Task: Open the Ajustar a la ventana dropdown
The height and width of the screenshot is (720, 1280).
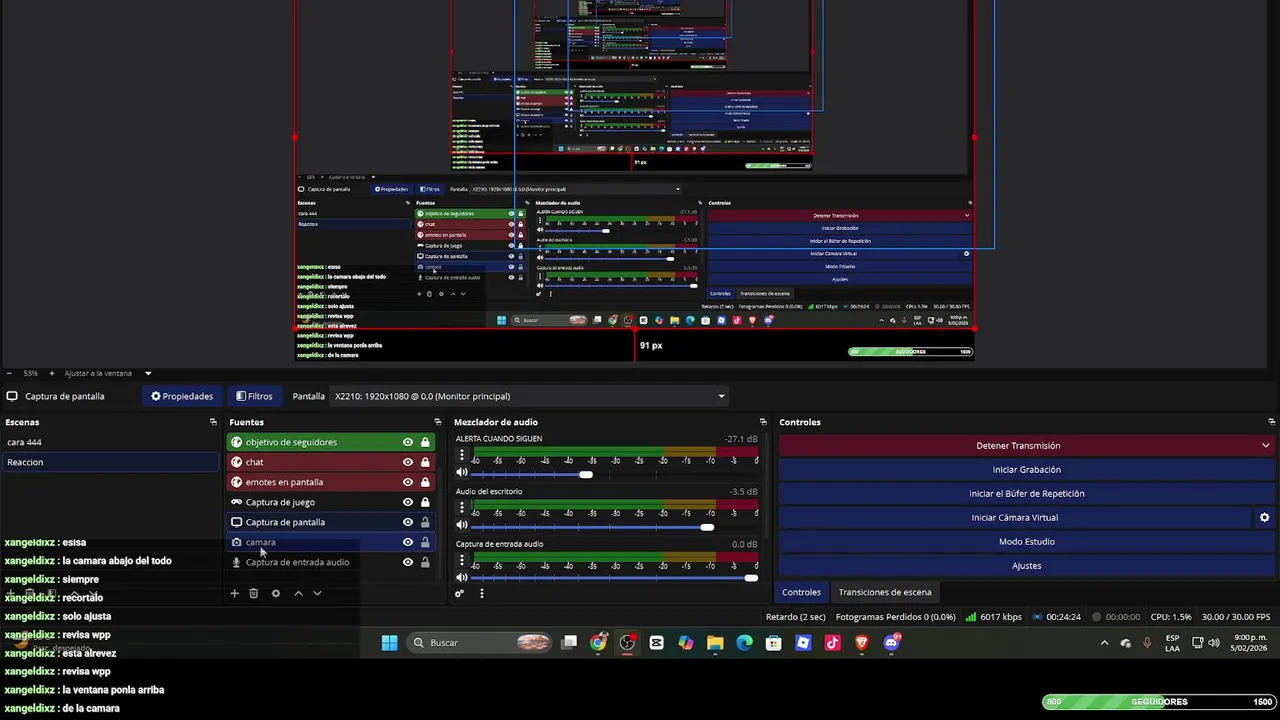Action: (108, 373)
